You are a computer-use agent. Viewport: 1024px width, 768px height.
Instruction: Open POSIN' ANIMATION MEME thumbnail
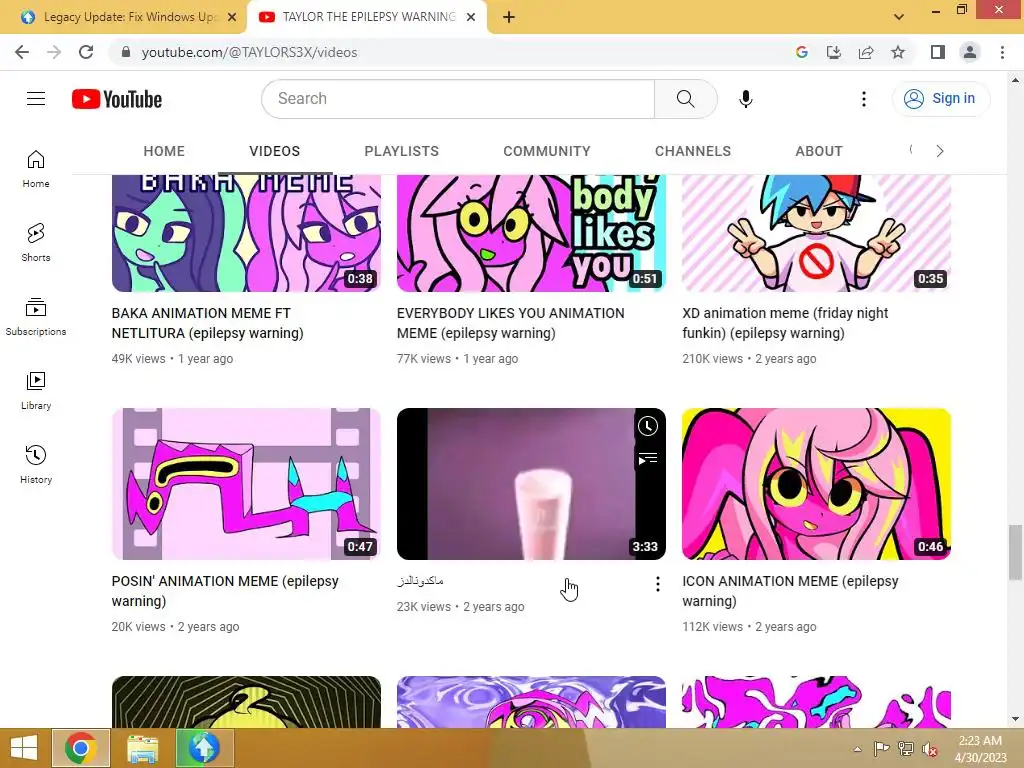pos(246,484)
